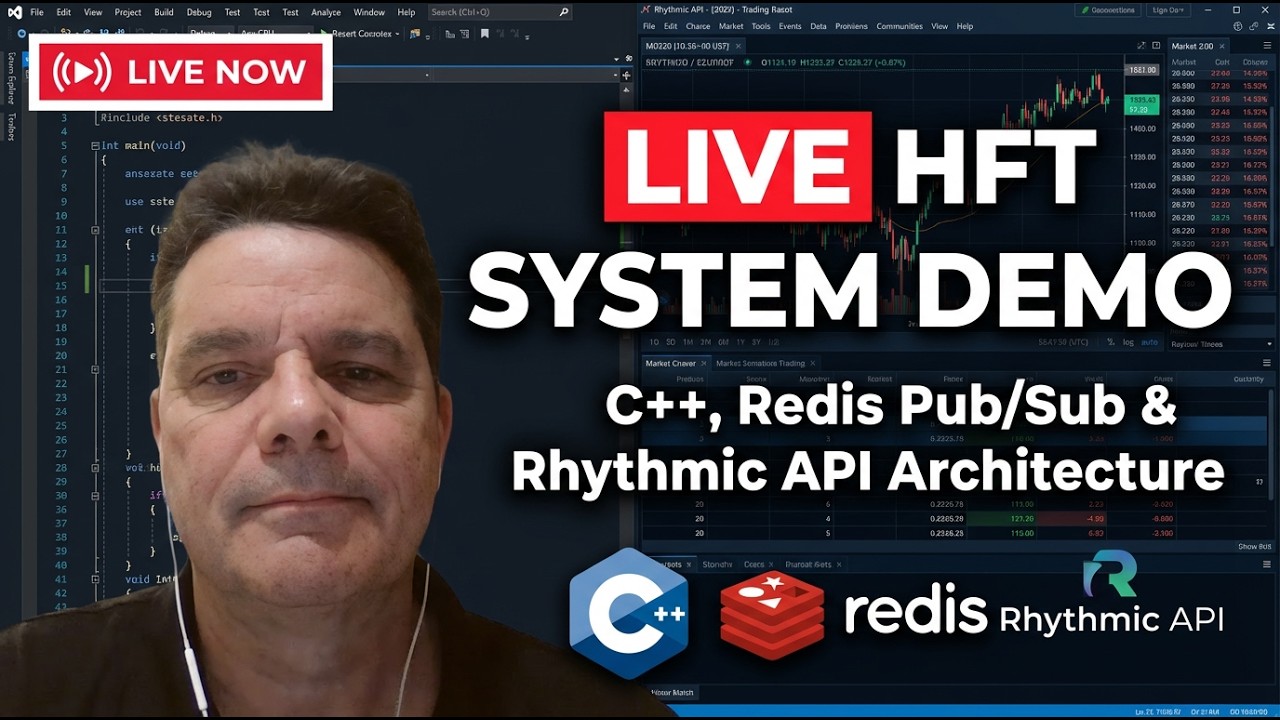
Task: Open the Debug menu in the IDE
Action: point(199,12)
